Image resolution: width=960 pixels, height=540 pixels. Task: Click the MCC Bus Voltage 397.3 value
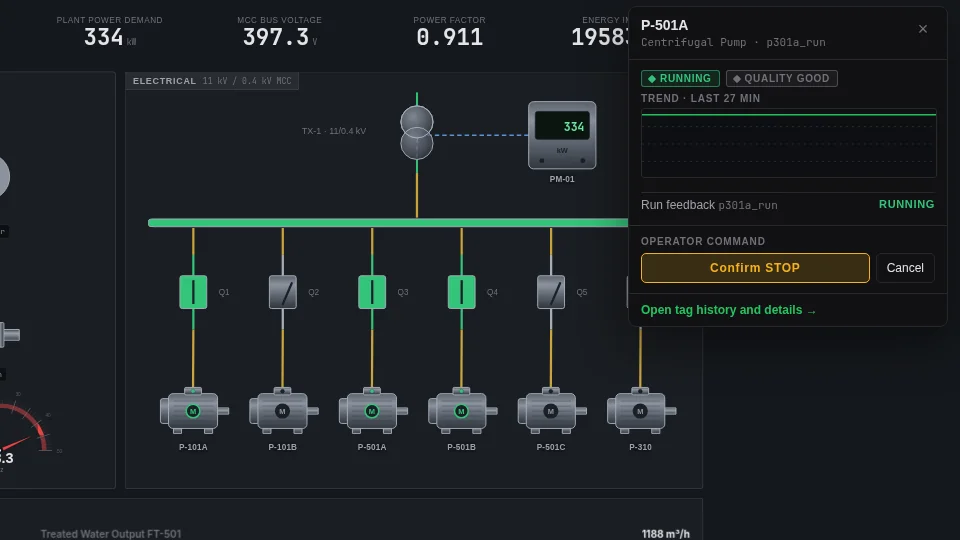276,37
